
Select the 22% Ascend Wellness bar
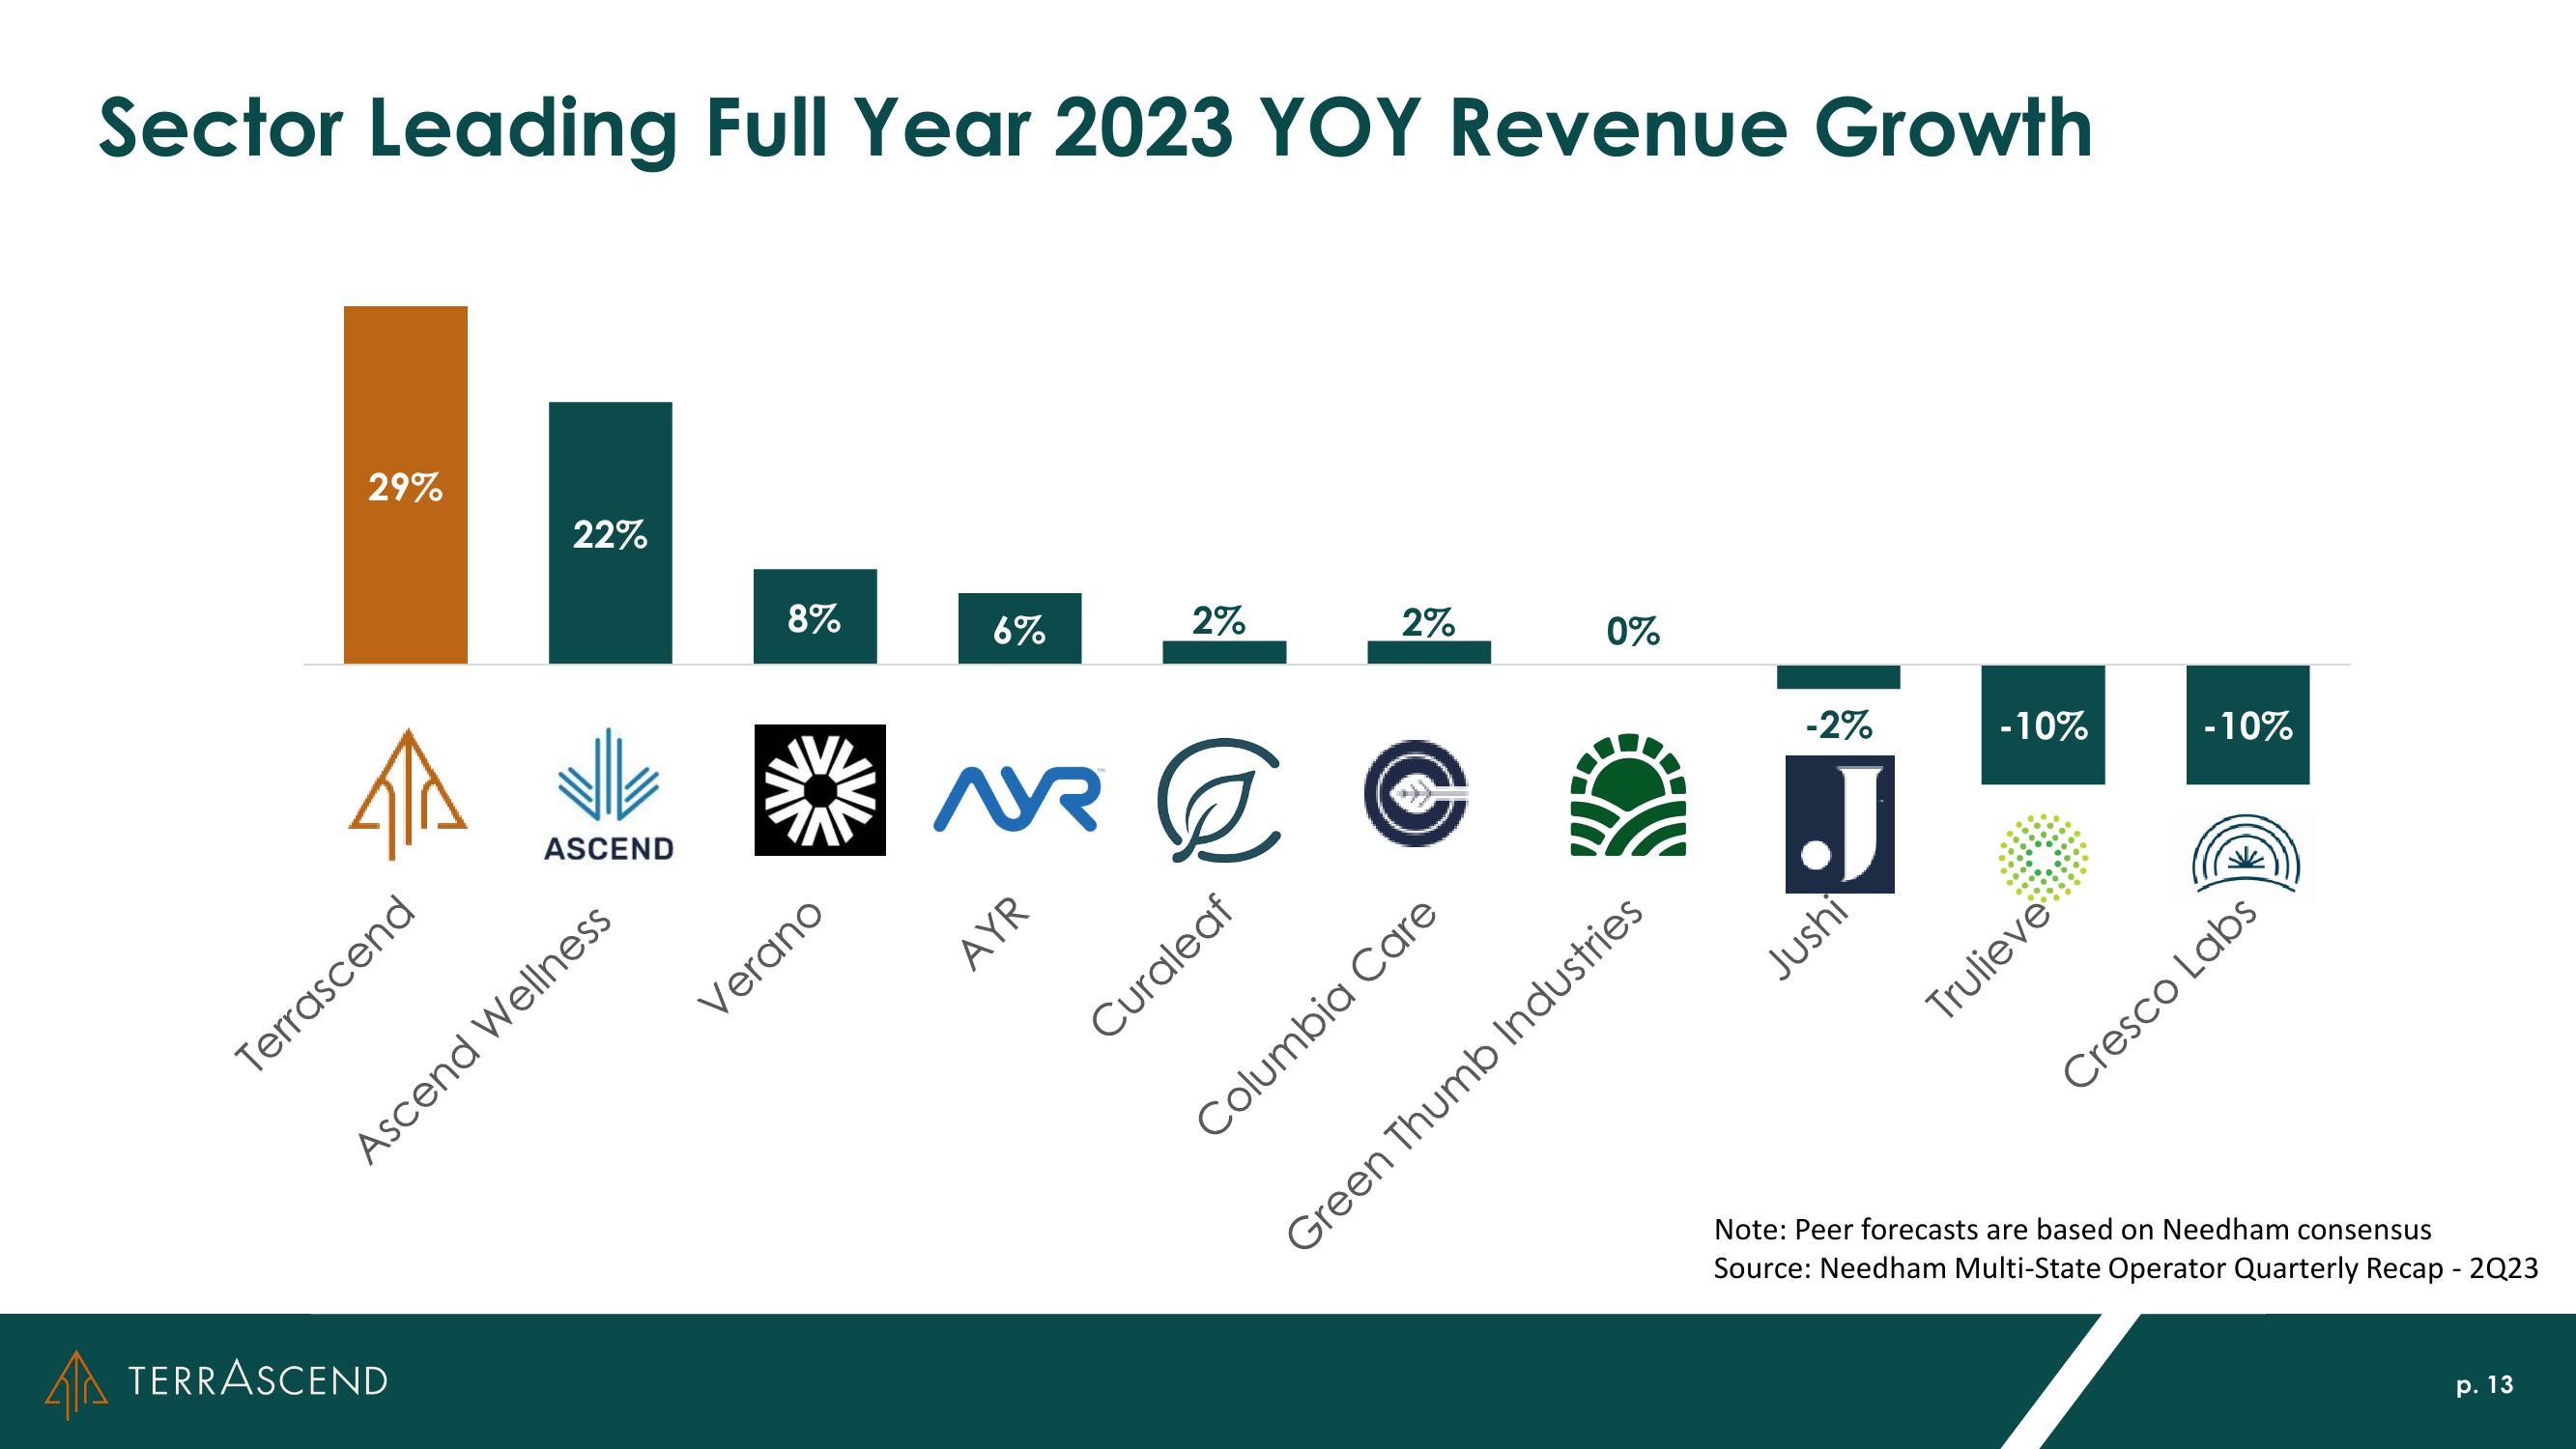[x=611, y=533]
